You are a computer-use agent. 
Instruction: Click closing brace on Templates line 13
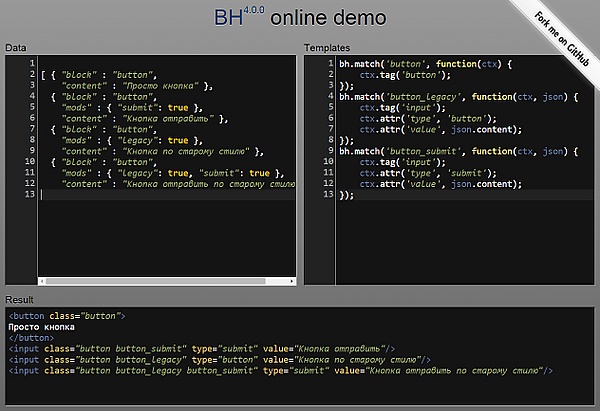click(x=347, y=195)
